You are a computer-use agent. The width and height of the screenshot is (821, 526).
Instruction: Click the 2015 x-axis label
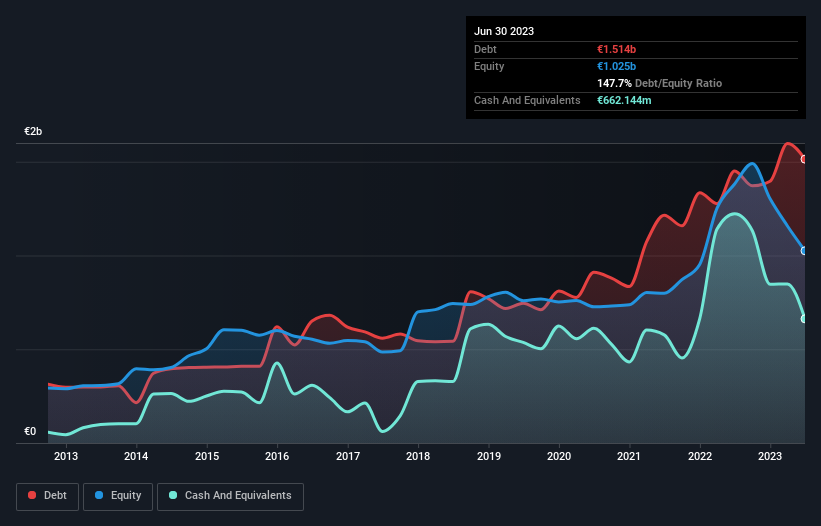point(207,456)
